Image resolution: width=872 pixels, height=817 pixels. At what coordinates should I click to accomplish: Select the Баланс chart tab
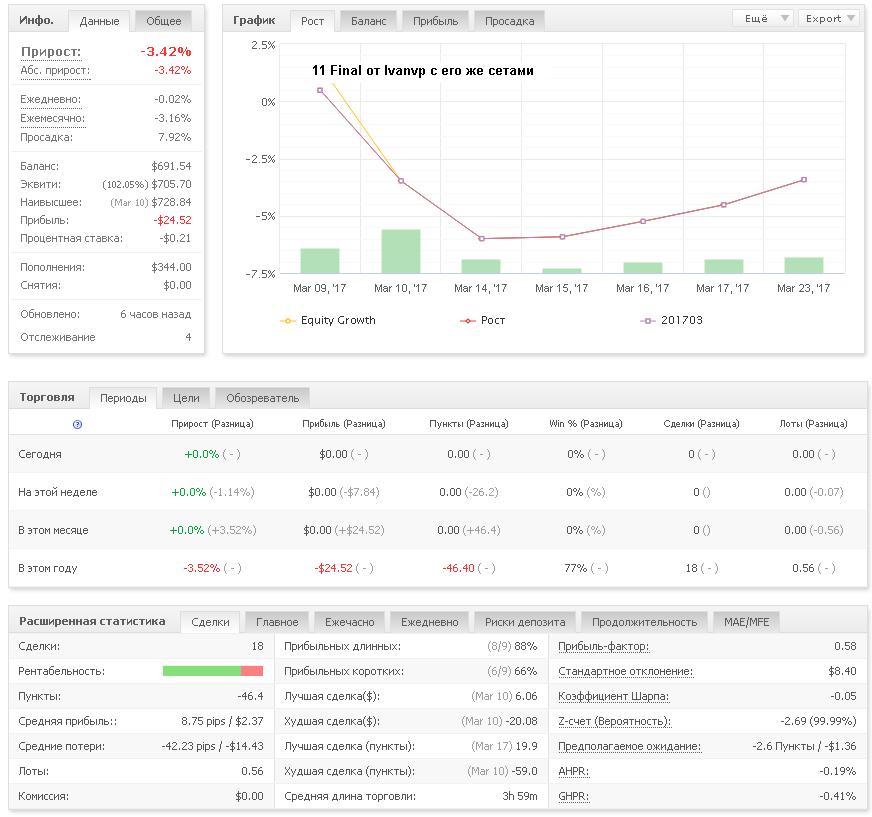tap(368, 21)
